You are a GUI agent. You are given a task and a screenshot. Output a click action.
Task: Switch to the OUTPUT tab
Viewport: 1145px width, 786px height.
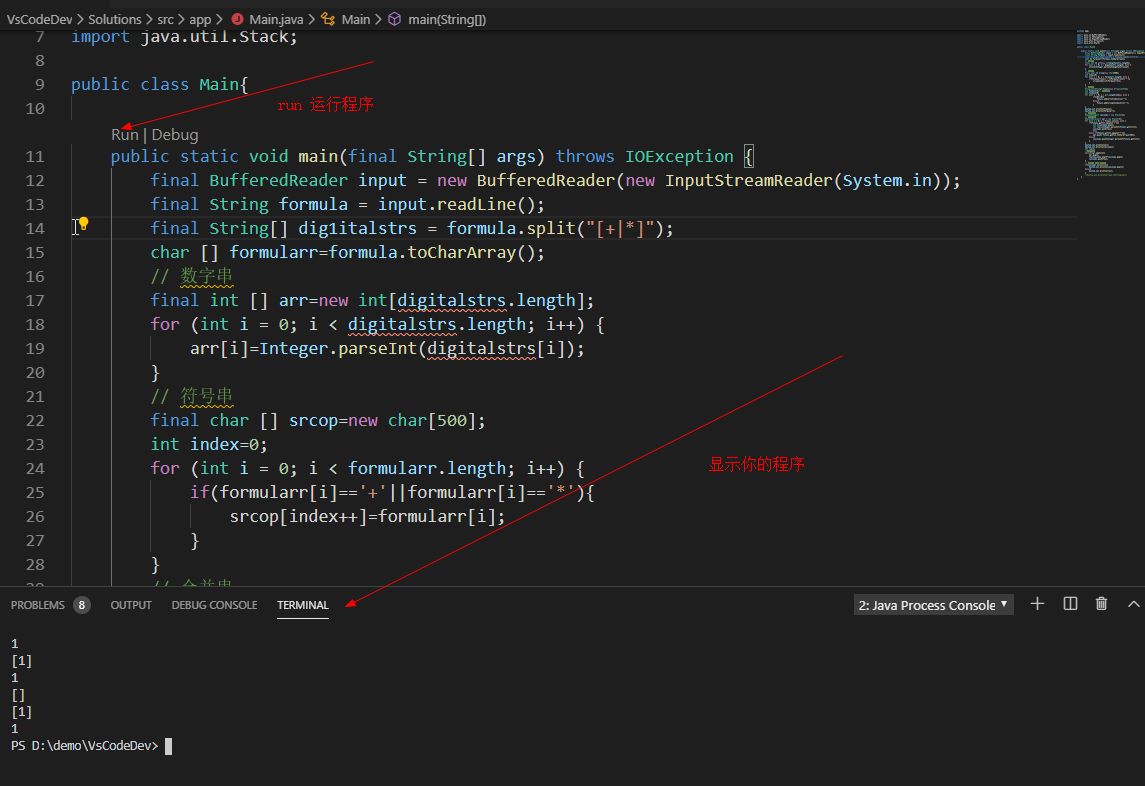(x=130, y=605)
